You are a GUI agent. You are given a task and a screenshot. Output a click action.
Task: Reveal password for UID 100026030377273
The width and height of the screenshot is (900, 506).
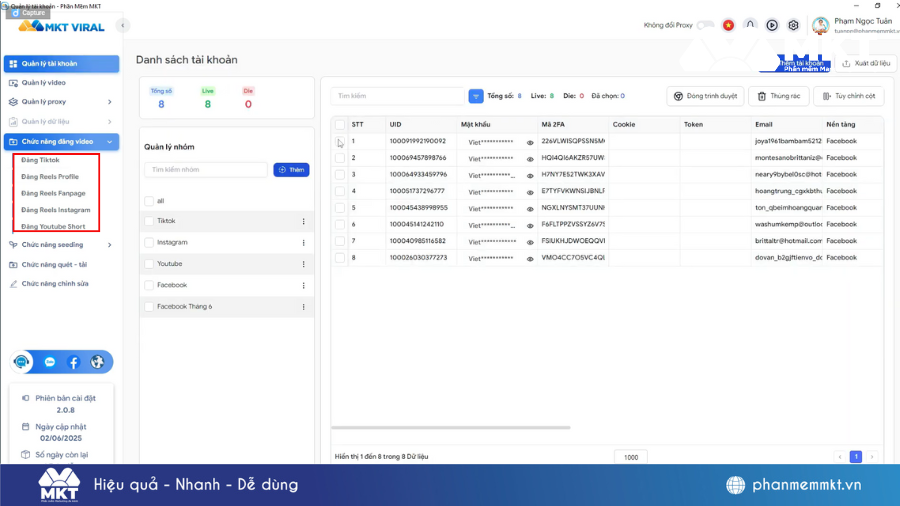click(530, 259)
